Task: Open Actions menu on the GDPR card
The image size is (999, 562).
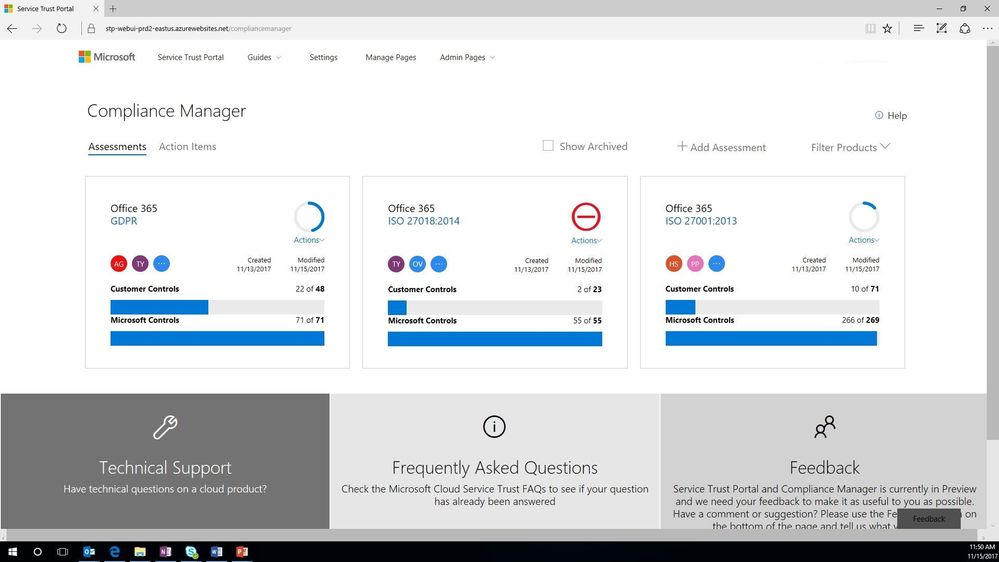Action: 309,240
